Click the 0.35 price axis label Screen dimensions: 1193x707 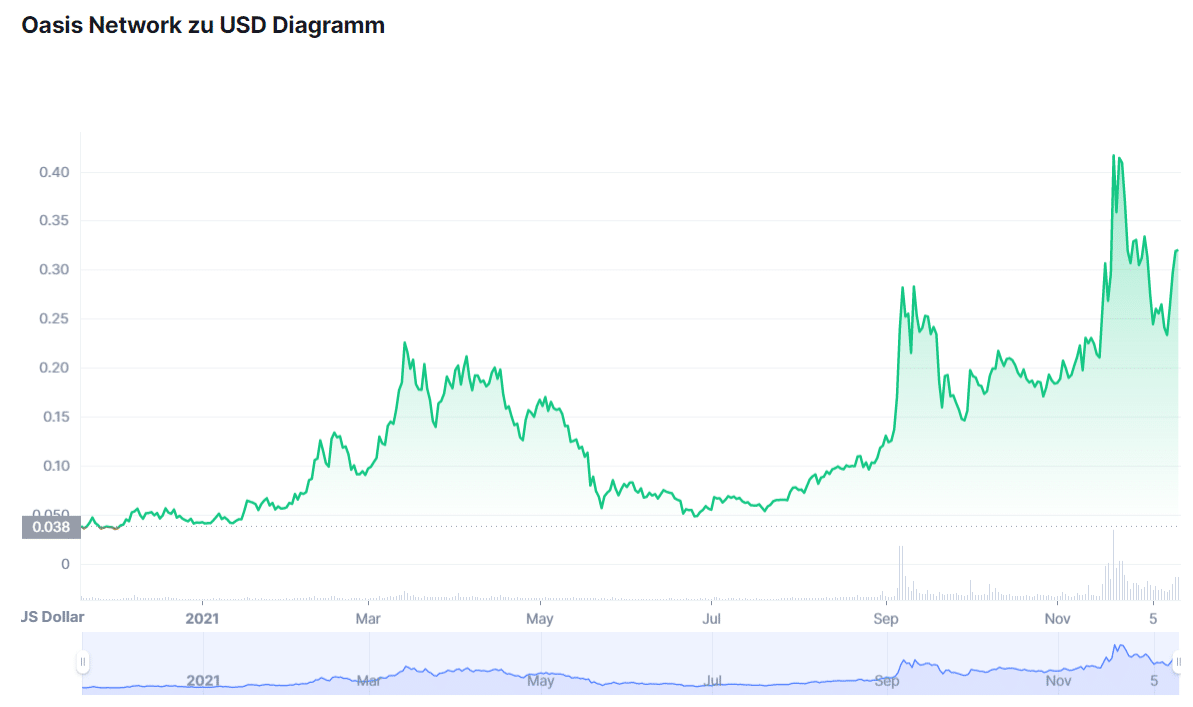[54, 221]
